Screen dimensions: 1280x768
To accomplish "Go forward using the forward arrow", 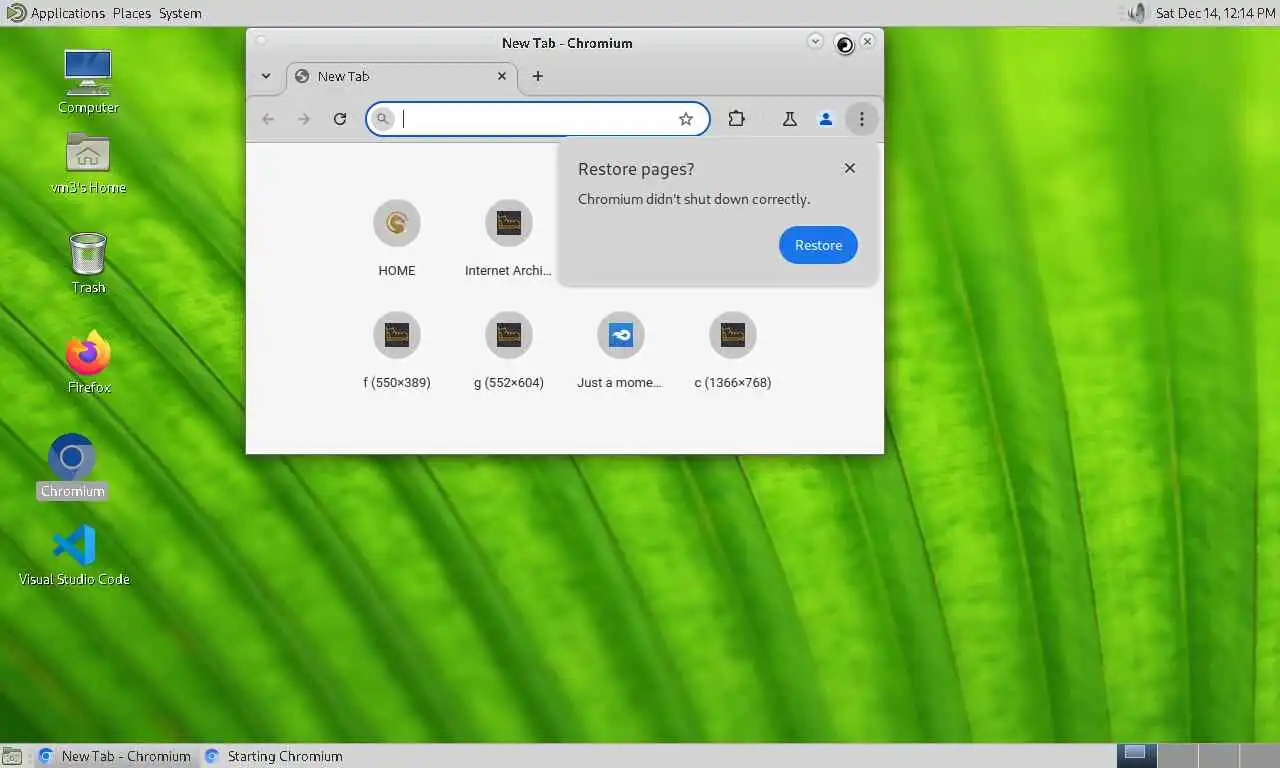I will (304, 119).
